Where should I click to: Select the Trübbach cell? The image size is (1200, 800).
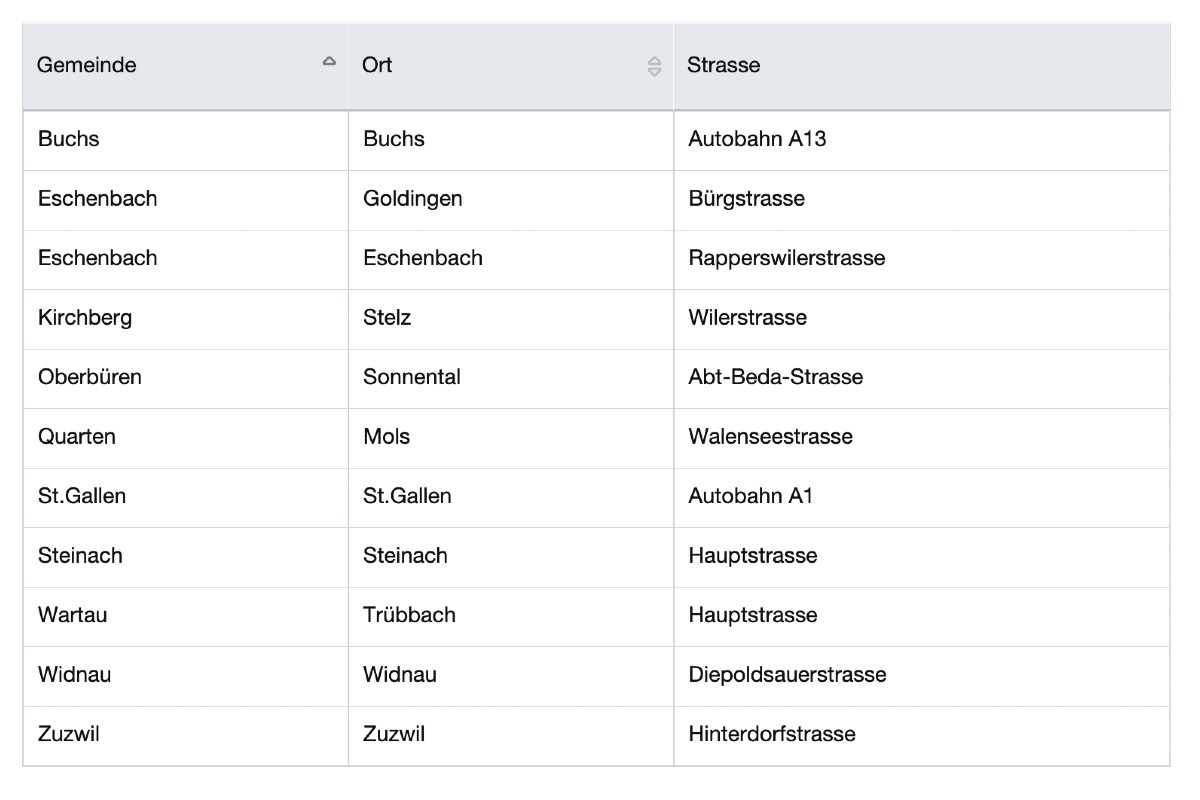pyautogui.click(x=410, y=615)
